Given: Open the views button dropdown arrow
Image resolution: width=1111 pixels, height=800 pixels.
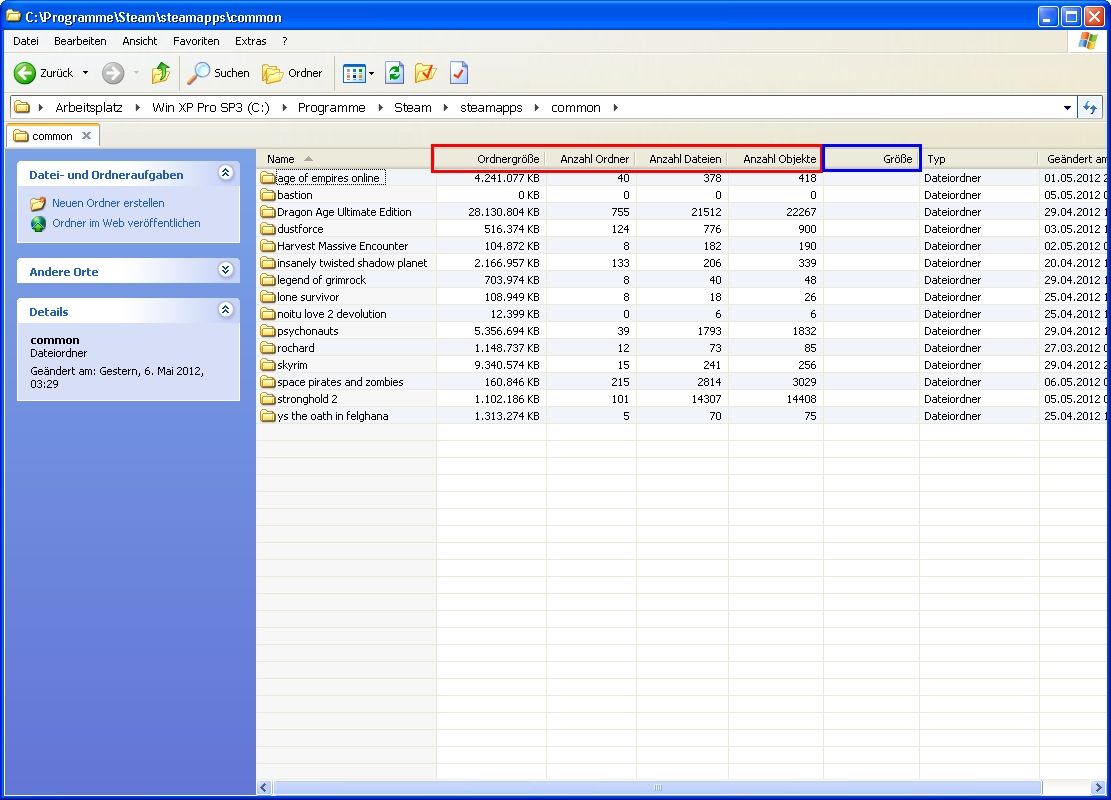Looking at the screenshot, I should (x=371, y=74).
